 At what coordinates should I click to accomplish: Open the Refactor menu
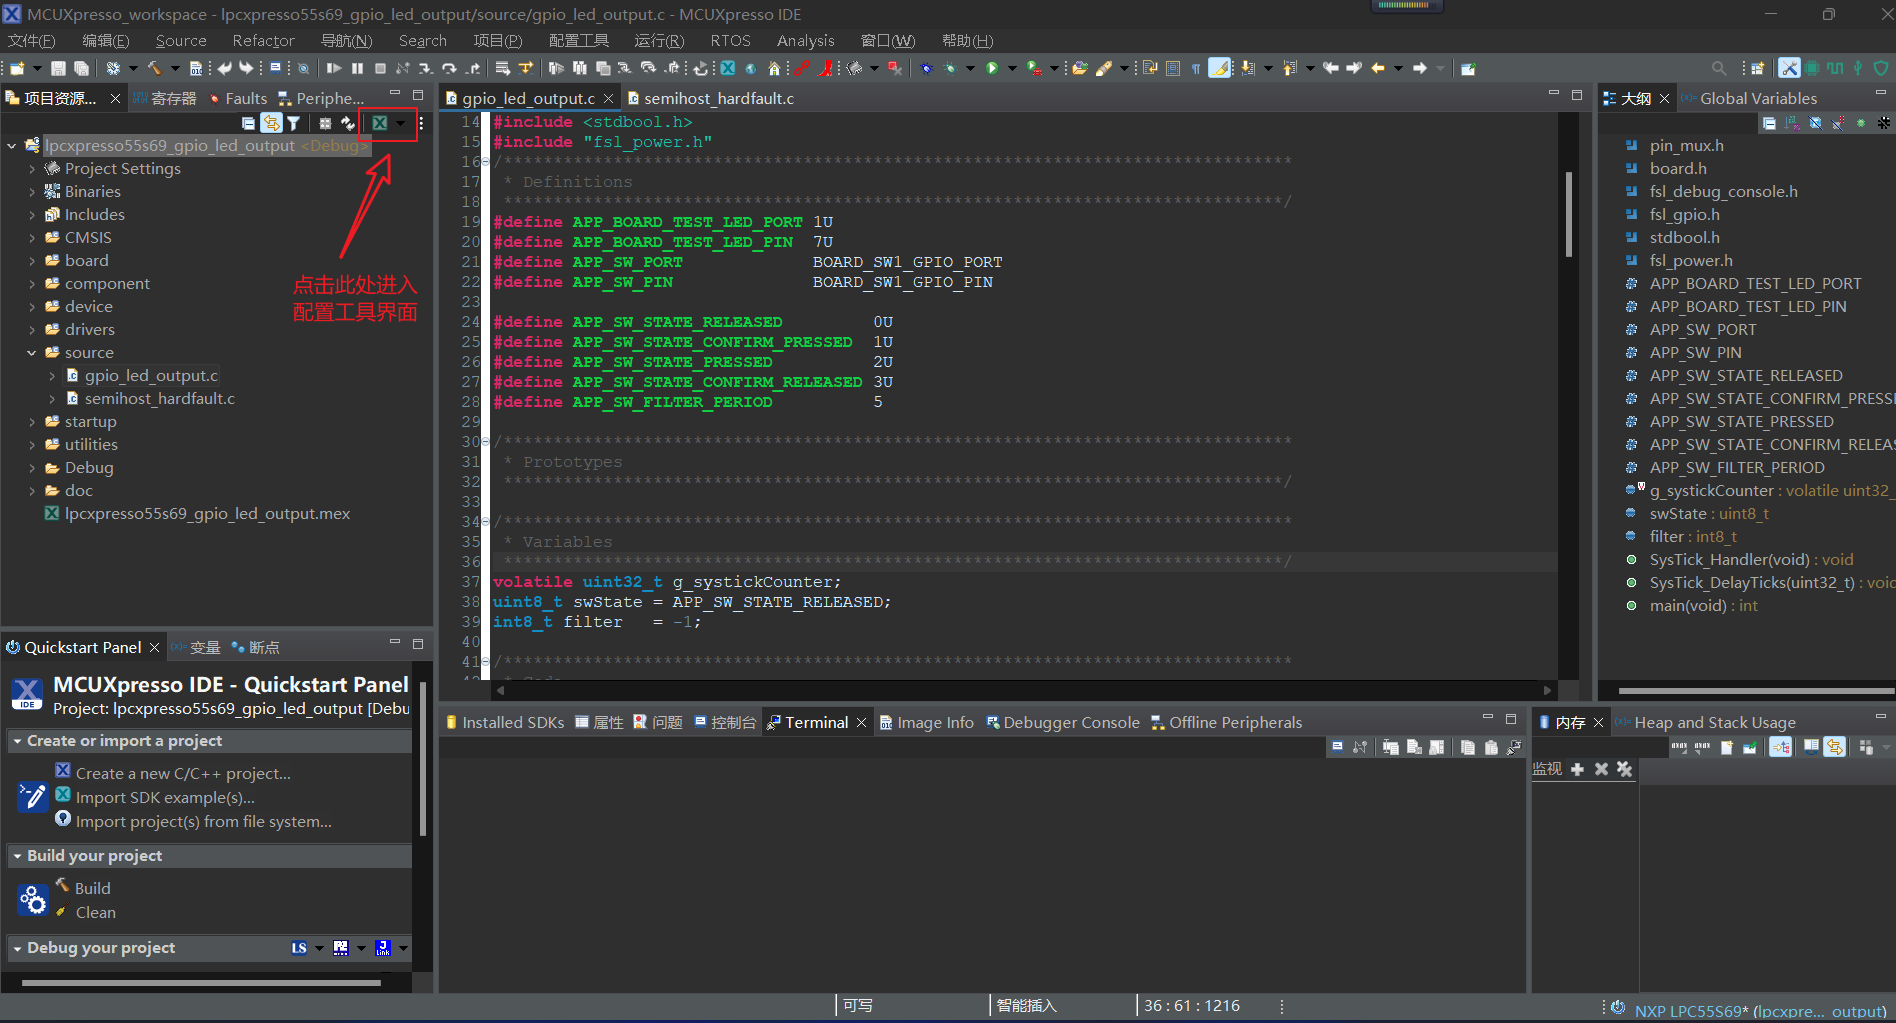263,41
